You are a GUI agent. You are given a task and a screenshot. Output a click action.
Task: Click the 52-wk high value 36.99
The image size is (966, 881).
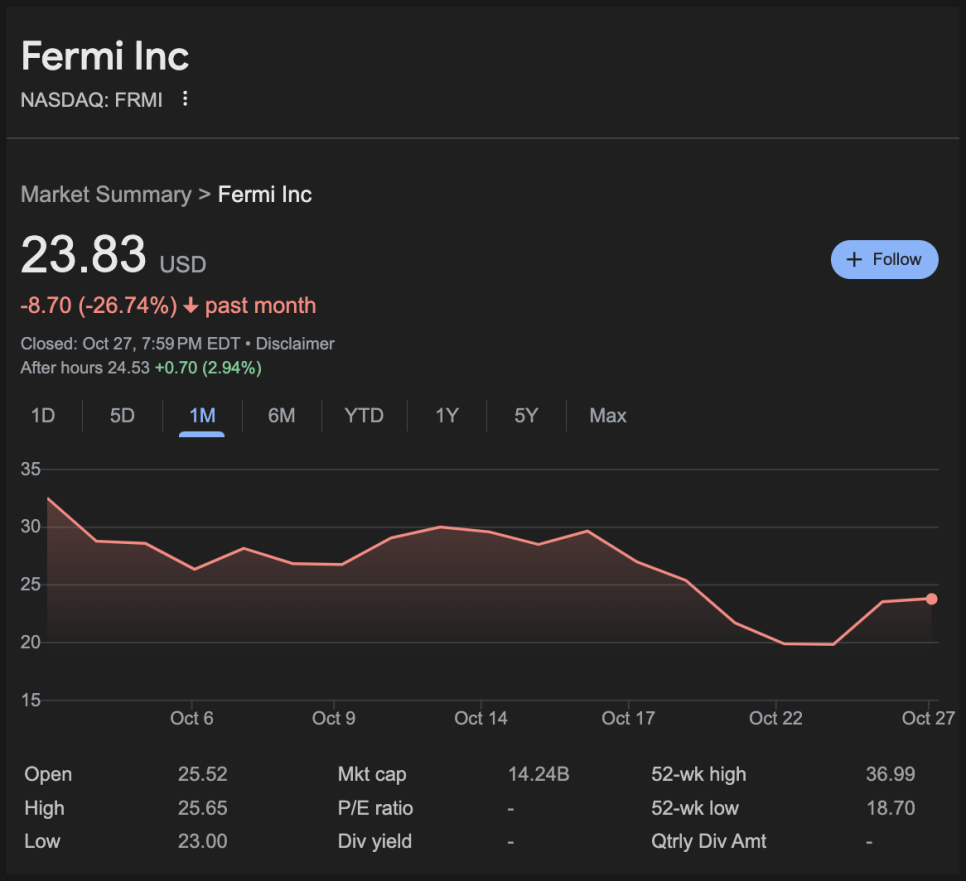click(890, 774)
